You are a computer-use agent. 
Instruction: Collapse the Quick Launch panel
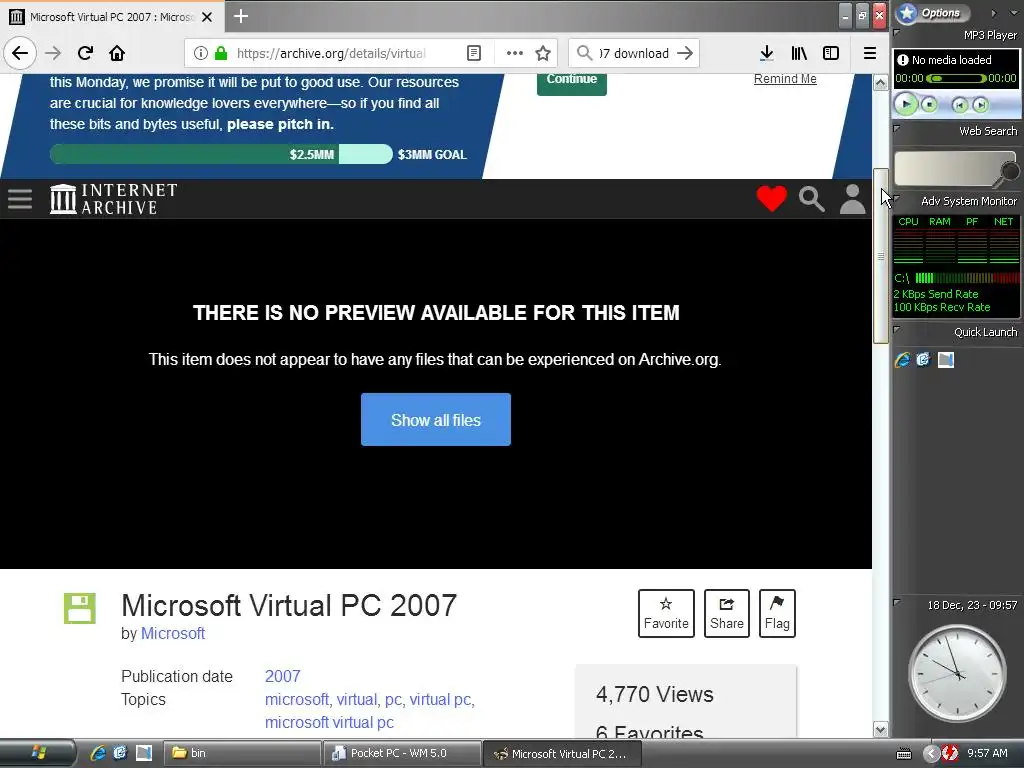[897, 329]
